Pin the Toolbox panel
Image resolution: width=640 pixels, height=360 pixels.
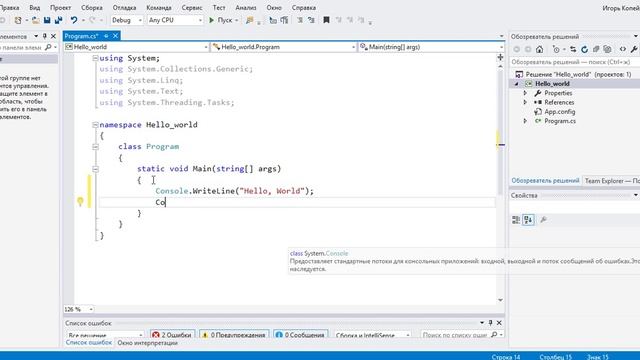coord(45,36)
